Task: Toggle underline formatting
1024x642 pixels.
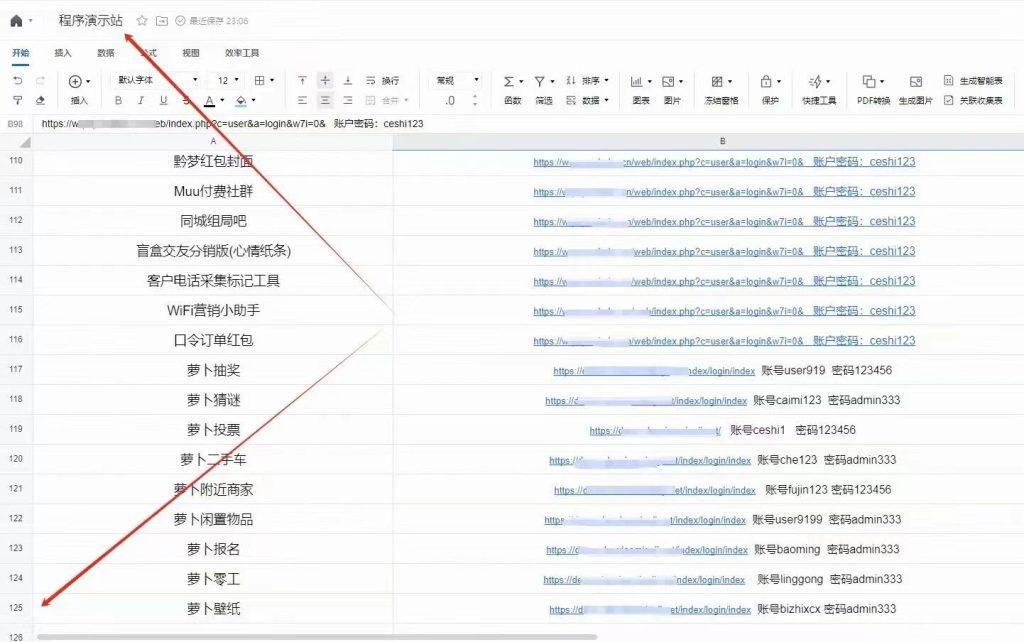Action: pyautogui.click(x=163, y=101)
